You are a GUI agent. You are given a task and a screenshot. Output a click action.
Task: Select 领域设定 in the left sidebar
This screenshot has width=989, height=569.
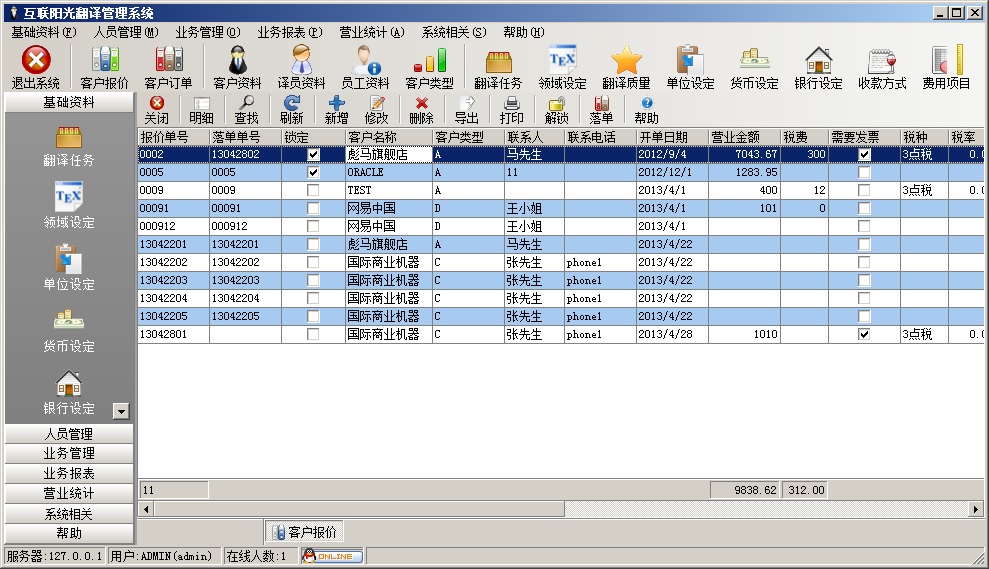pyautogui.click(x=68, y=206)
